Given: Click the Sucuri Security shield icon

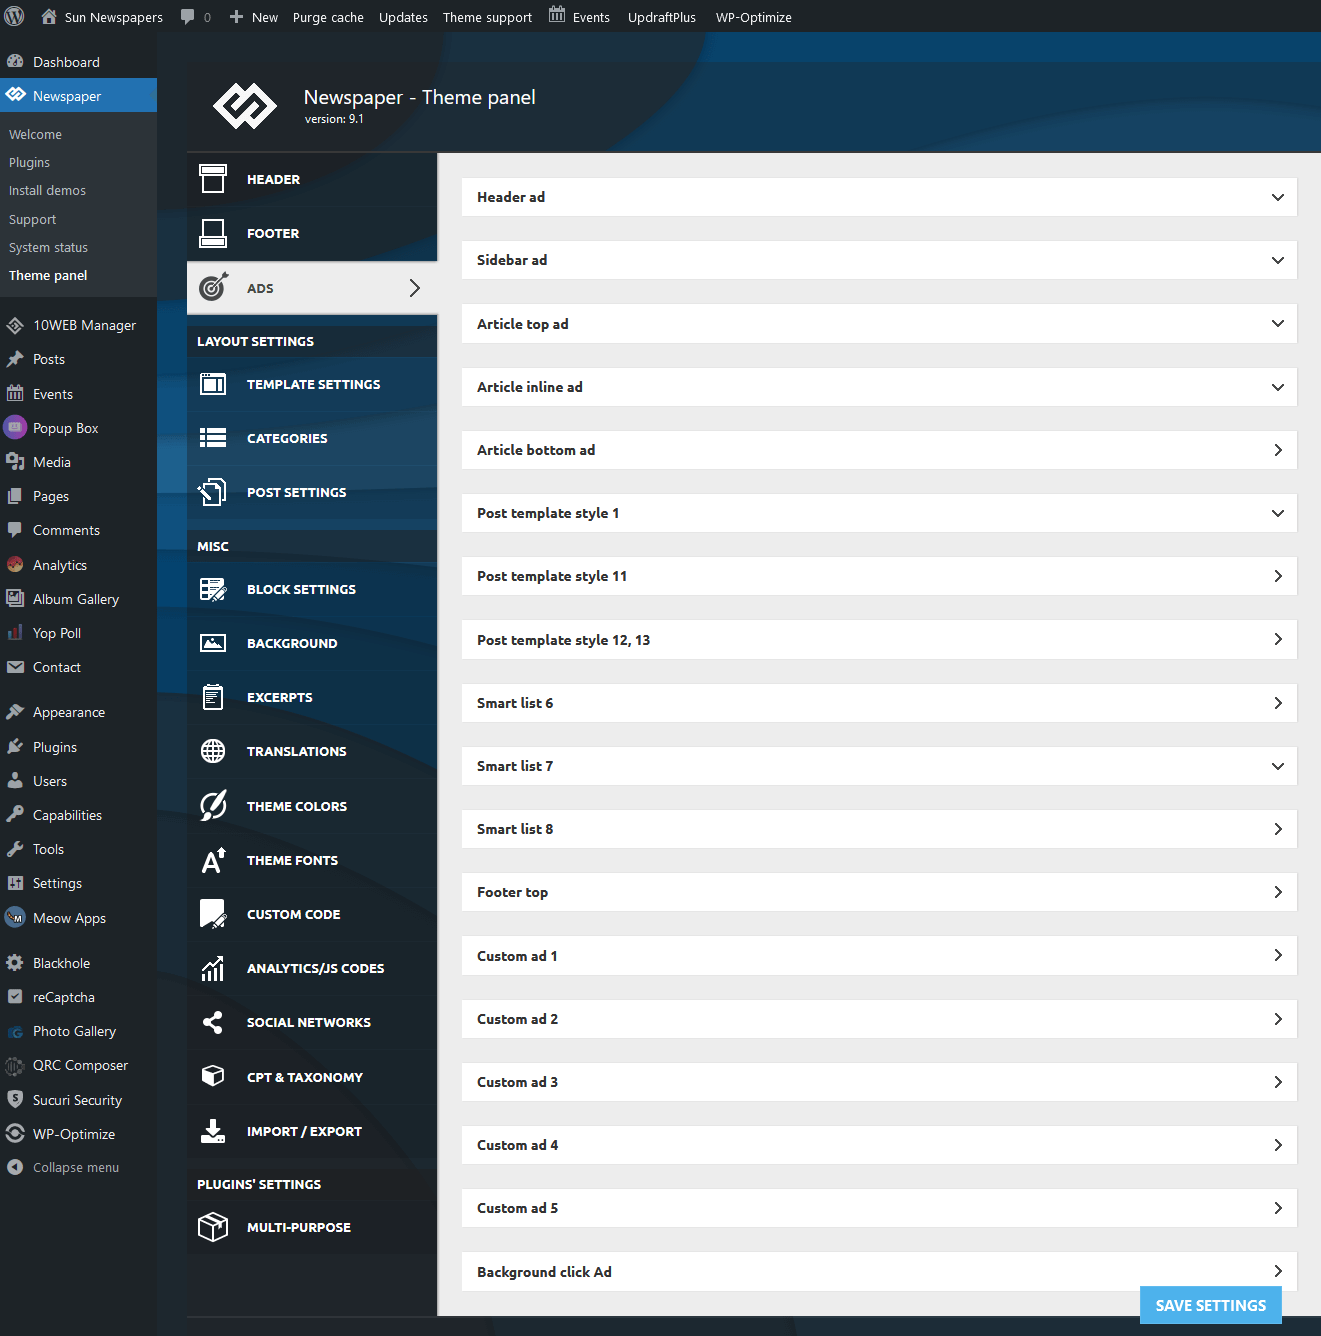Looking at the screenshot, I should [x=15, y=1099].
